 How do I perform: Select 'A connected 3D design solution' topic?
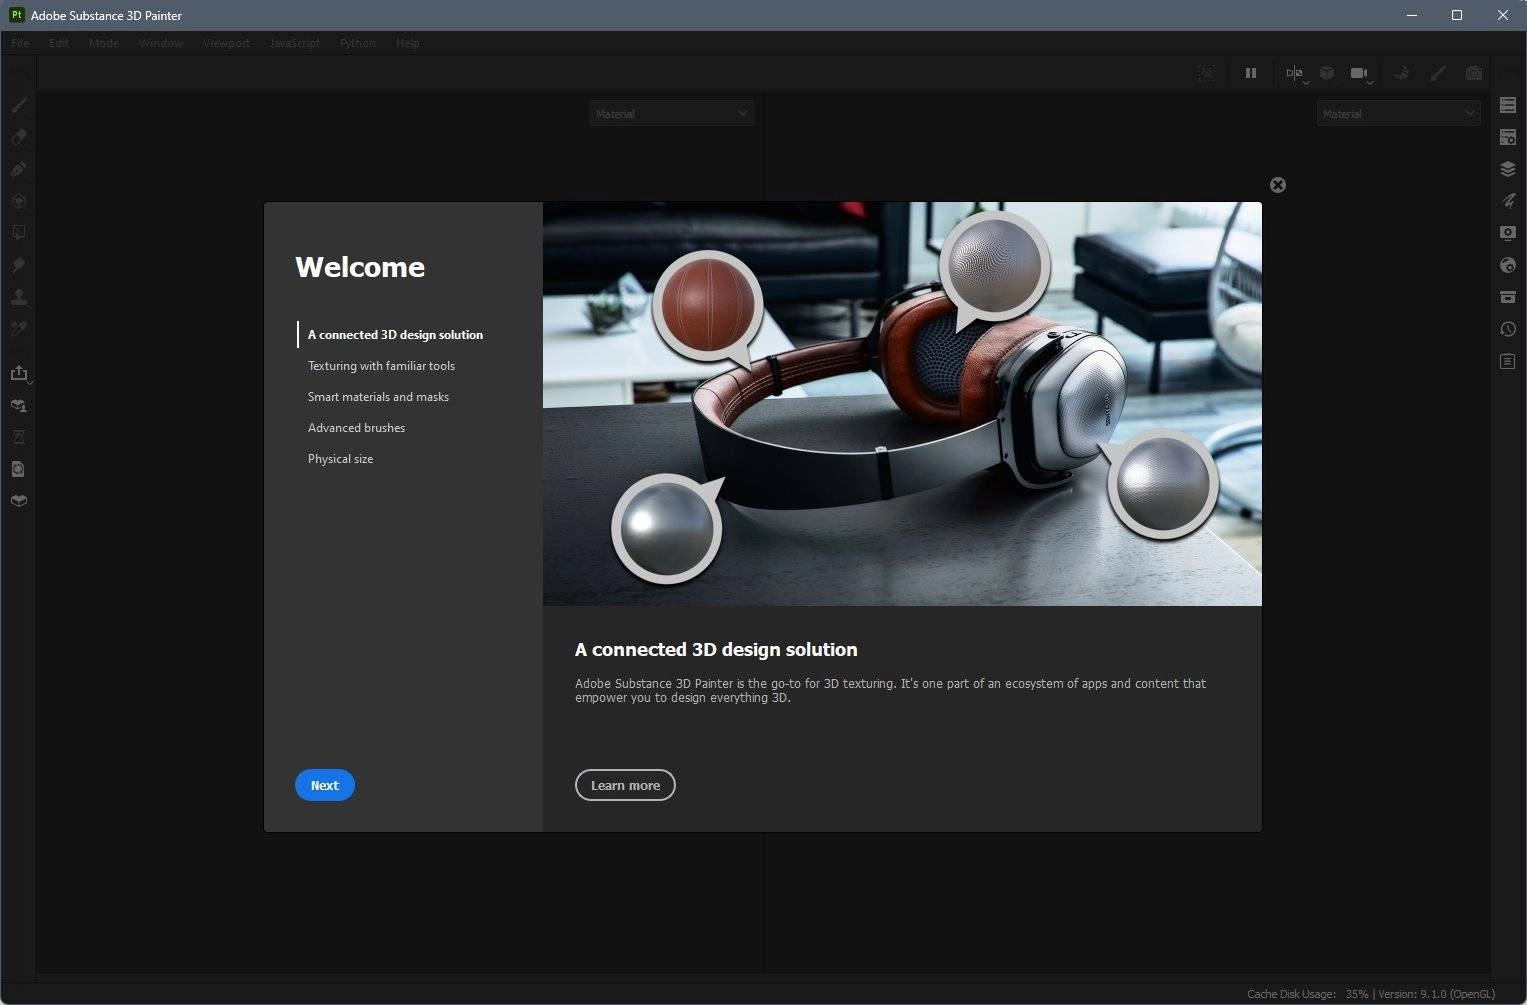tap(395, 335)
